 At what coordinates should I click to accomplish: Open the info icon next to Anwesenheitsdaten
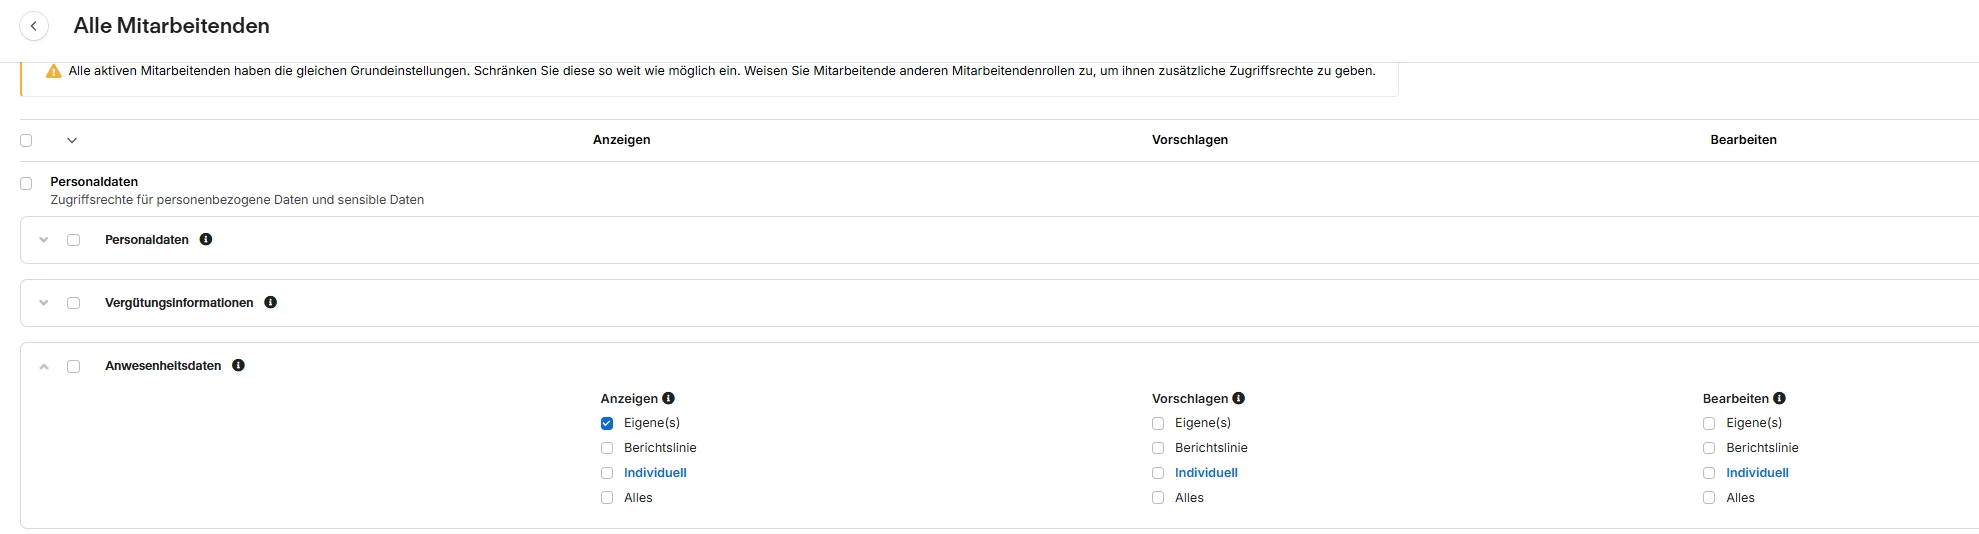point(238,365)
